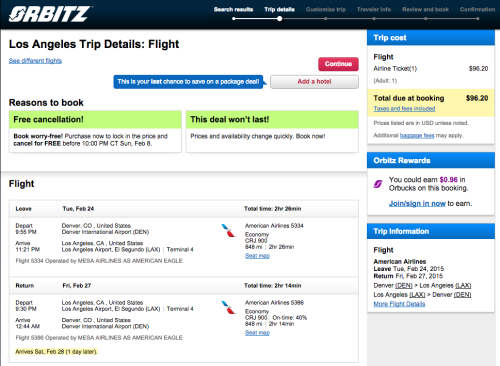Click Add a hotel button
500x366 pixels.
coord(314,82)
